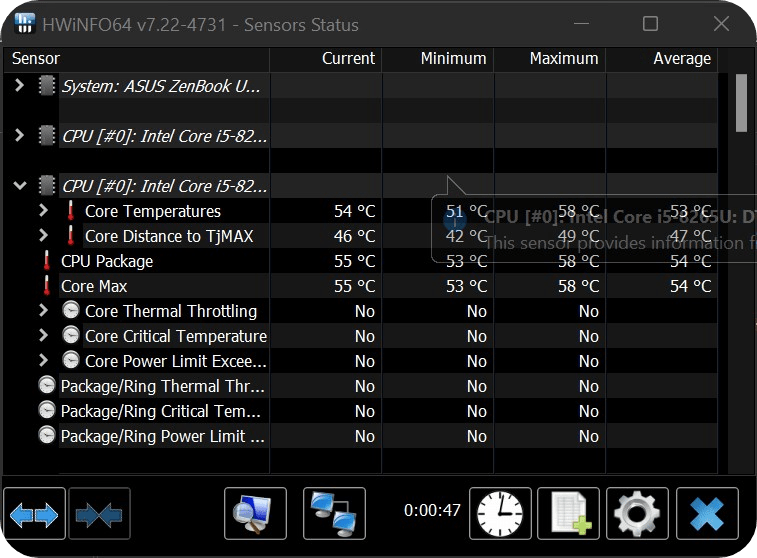Select the Core Max row label

(94, 287)
